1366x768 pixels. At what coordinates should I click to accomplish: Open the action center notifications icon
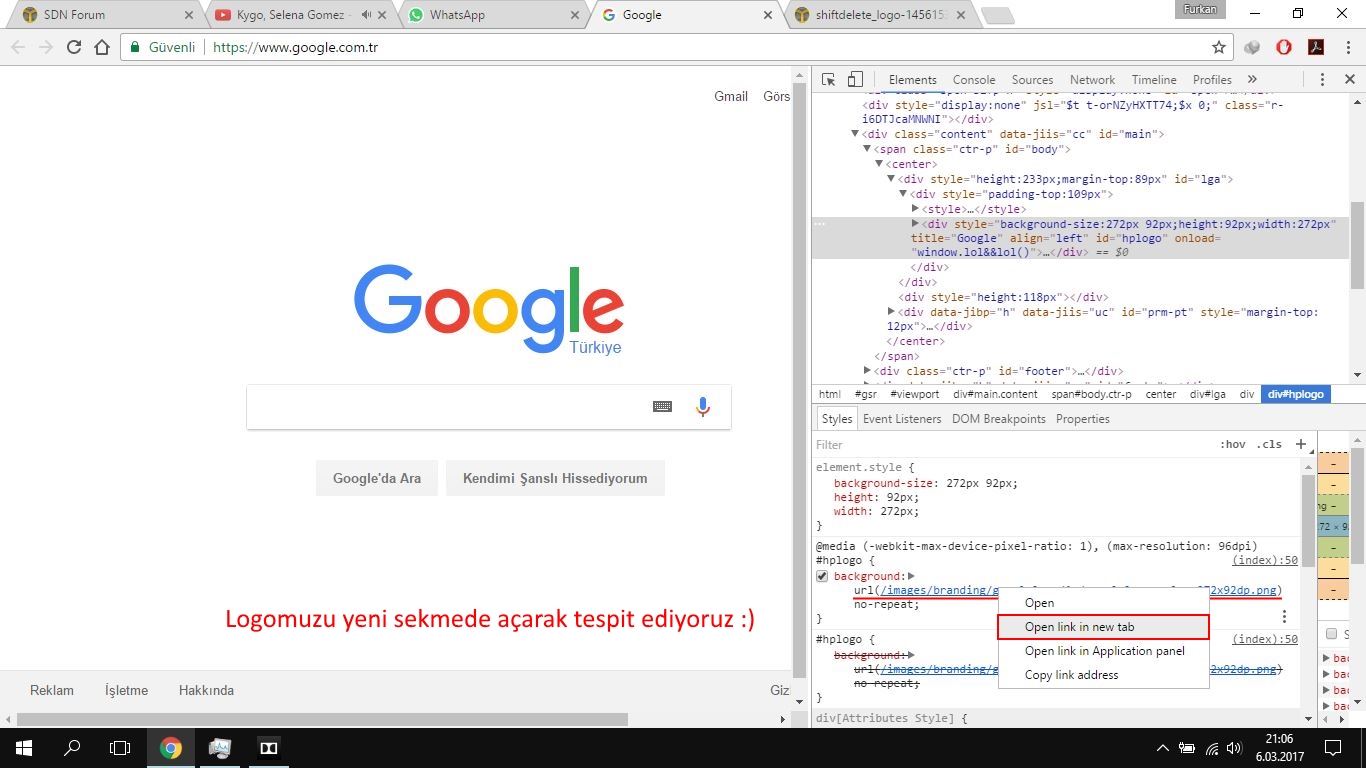pos(1332,747)
